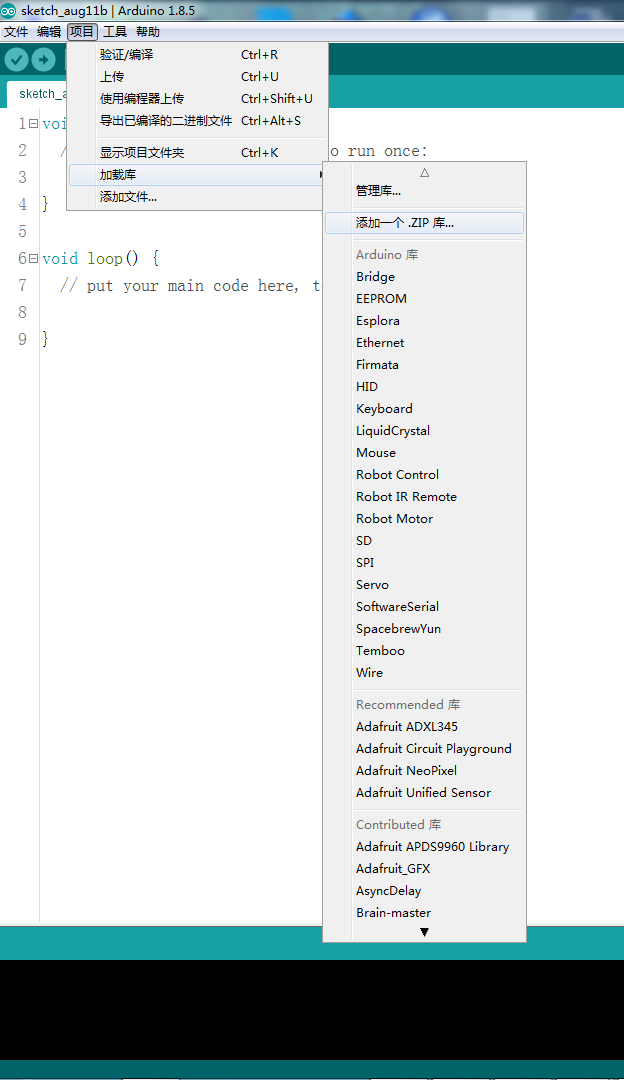This screenshot has height=1080, width=624.
Task: Collapse the setup function fold marker
Action: click(x=33, y=124)
